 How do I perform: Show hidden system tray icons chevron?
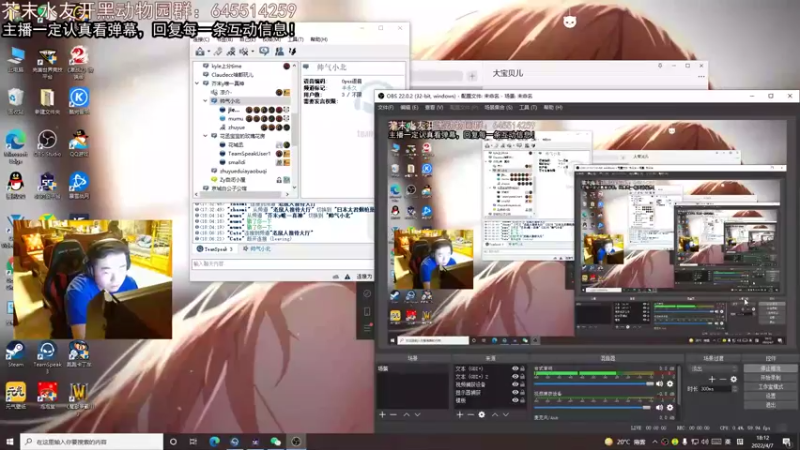pyautogui.click(x=655, y=442)
